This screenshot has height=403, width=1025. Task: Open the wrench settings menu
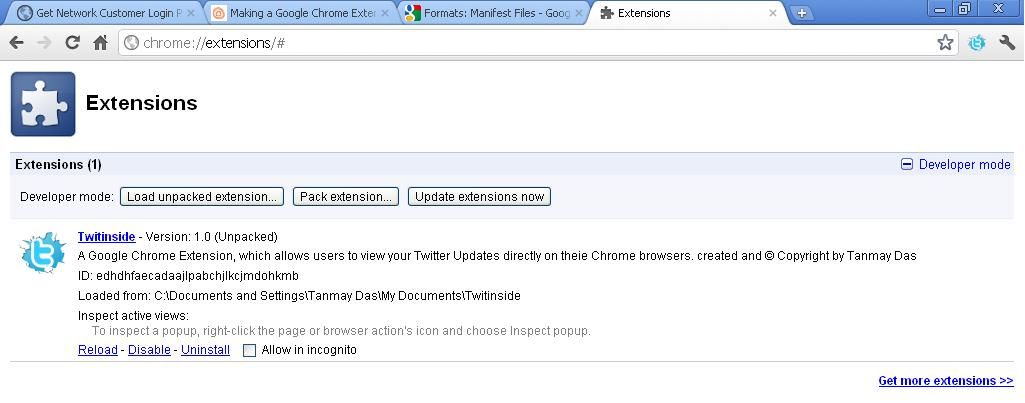coord(1006,43)
